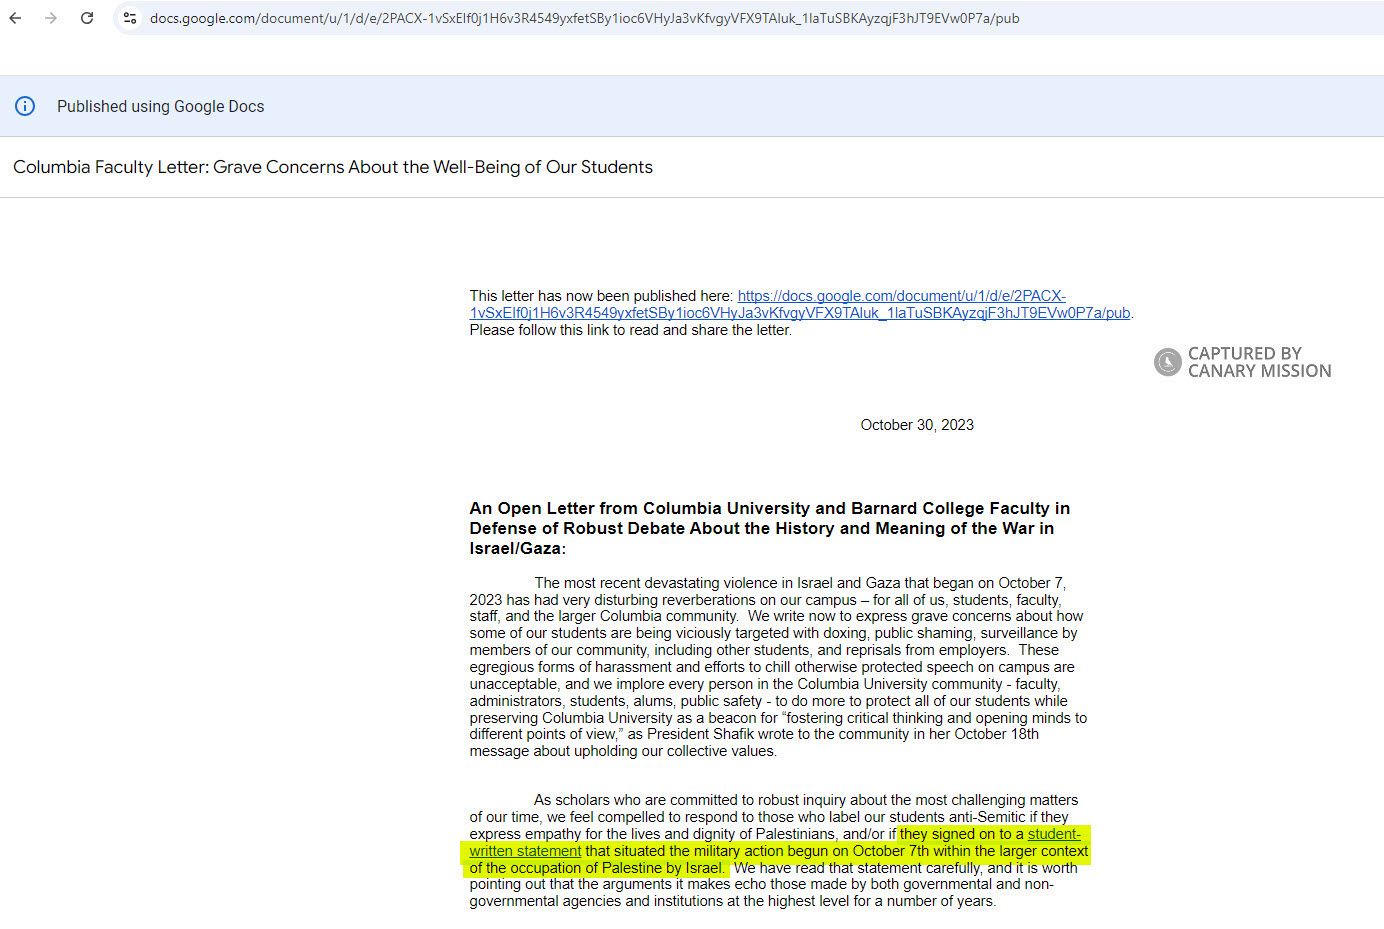
Task: Click the Canary Mission bird logo watermark
Action: tap(1167, 362)
